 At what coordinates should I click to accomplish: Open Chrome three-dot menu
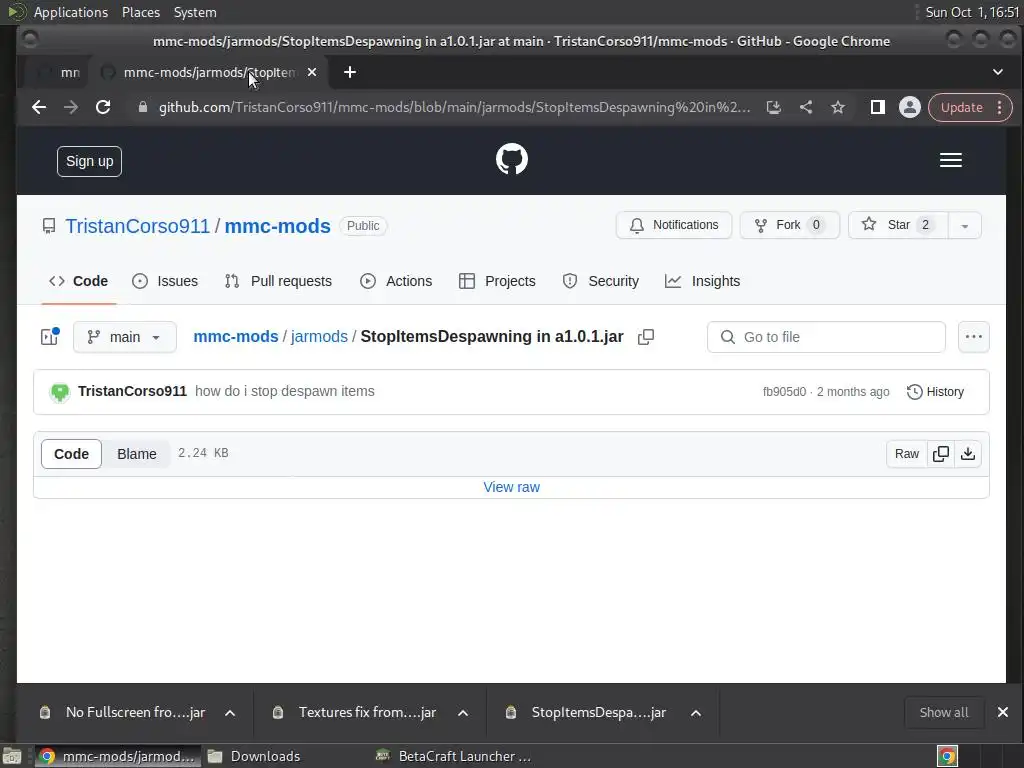click(x=1000, y=107)
